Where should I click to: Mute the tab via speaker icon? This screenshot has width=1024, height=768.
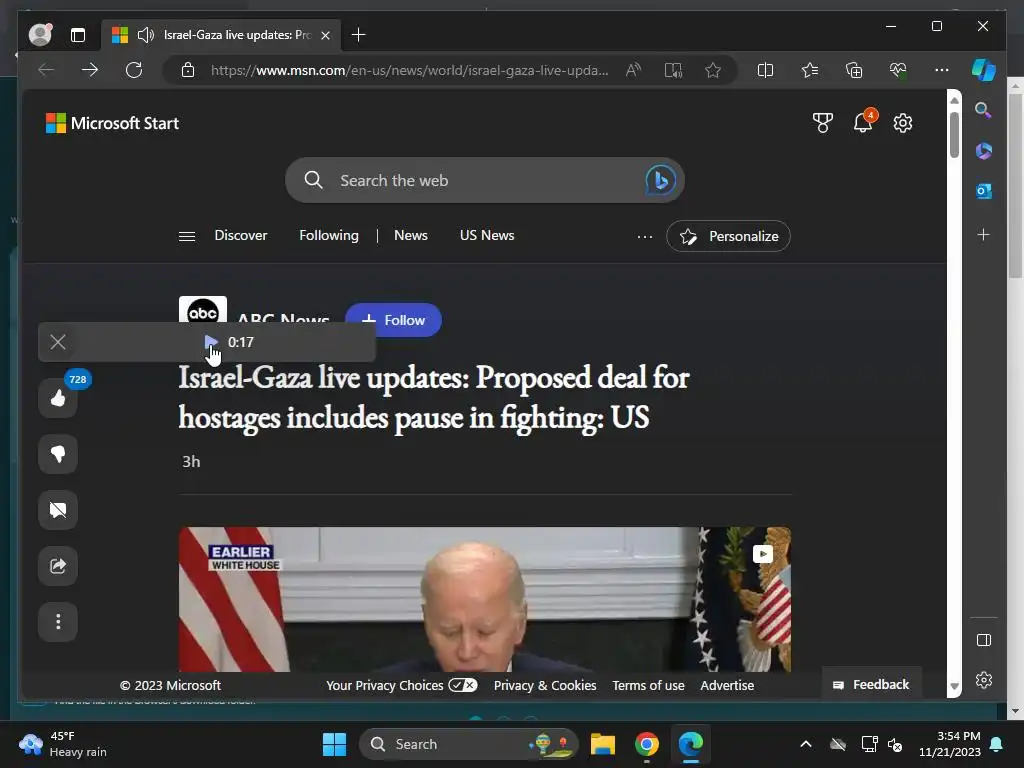[146, 35]
